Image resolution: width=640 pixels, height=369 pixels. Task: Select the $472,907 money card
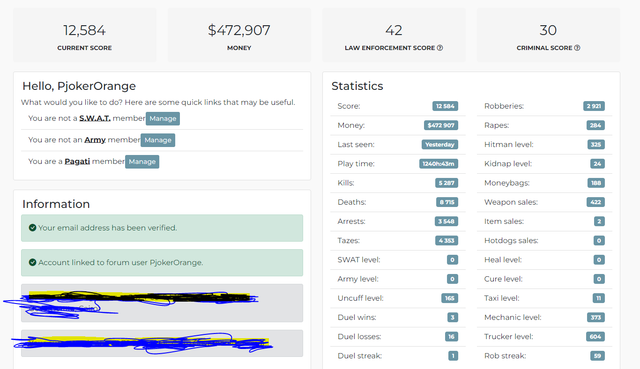click(239, 36)
